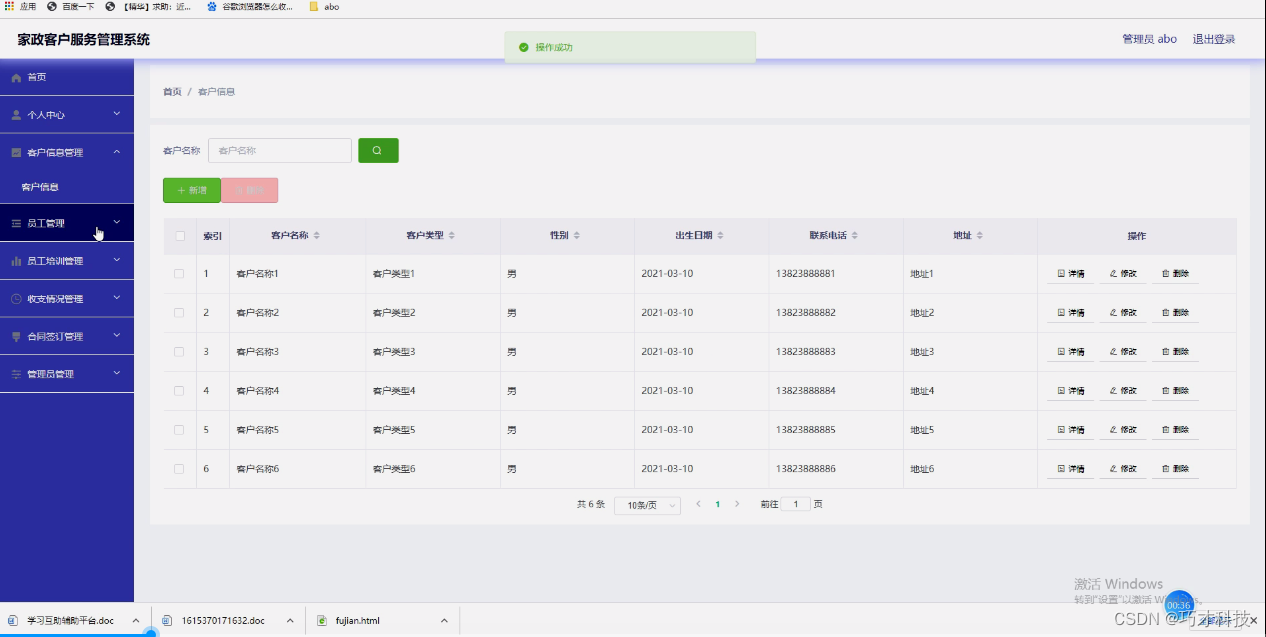This screenshot has height=637, width=1266.
Task: Open the abo bookmark folder
Action: click(x=324, y=6)
